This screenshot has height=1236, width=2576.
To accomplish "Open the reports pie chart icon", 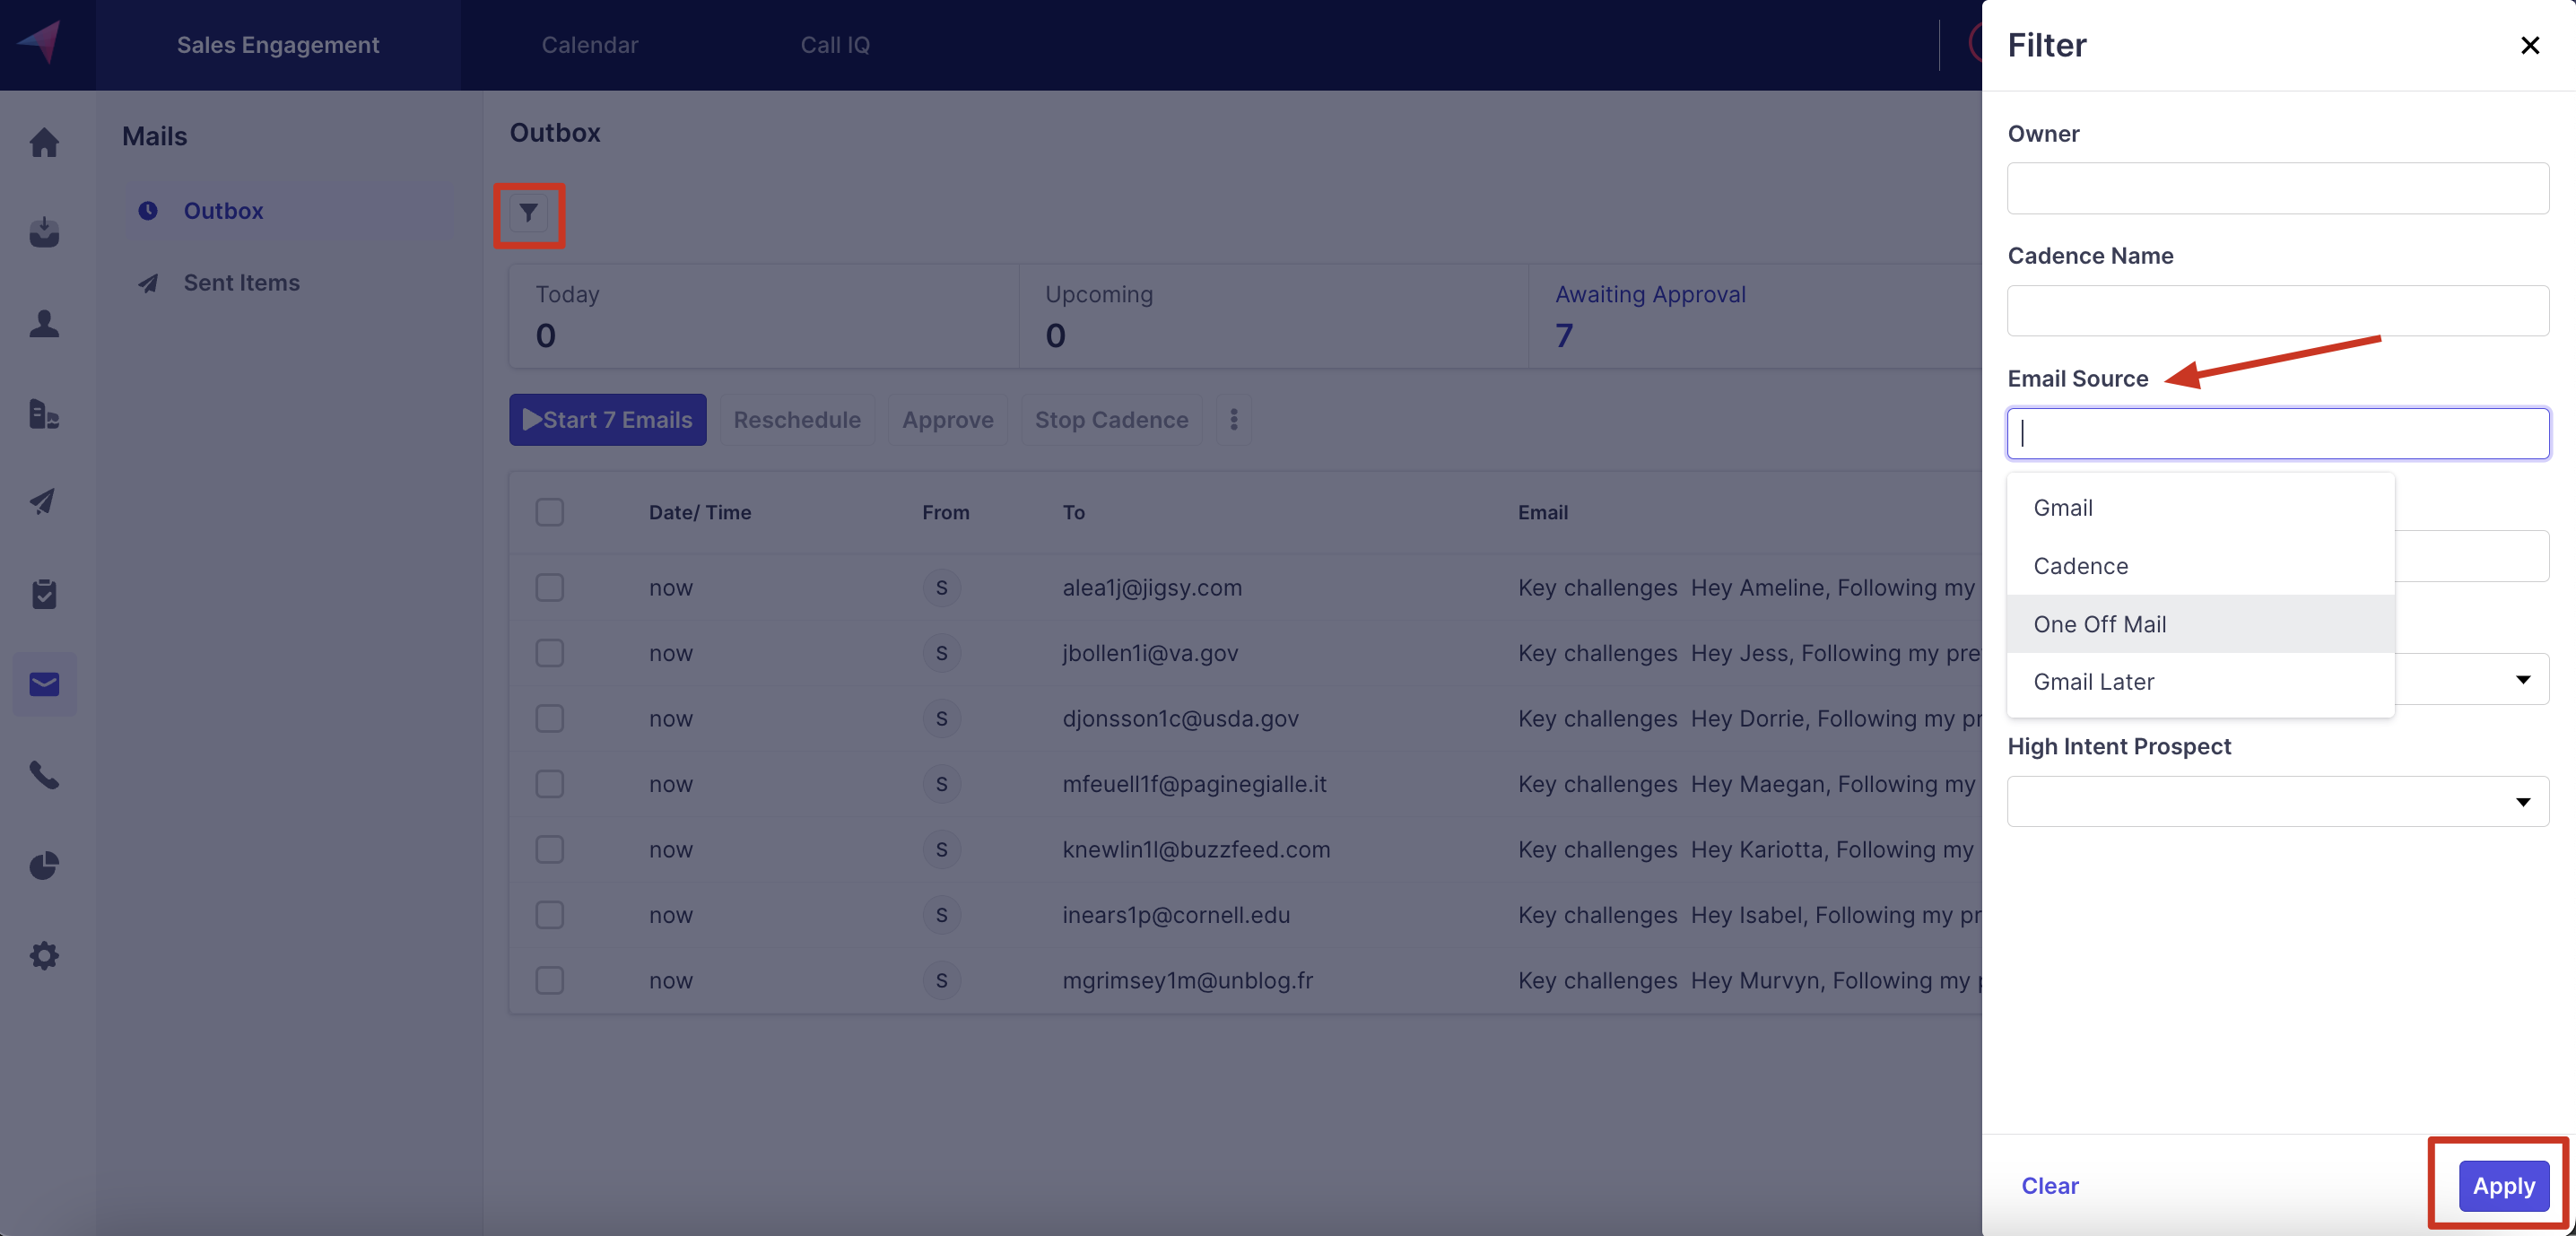I will click(44, 865).
